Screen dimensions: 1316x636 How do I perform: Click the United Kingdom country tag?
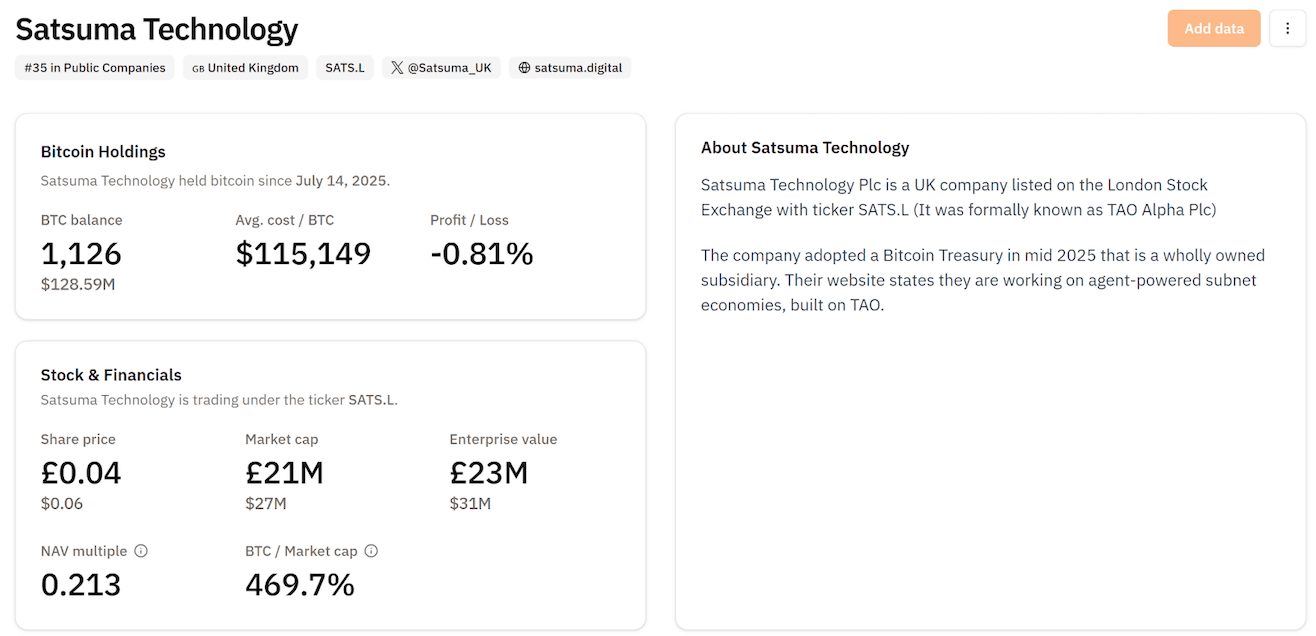(253, 68)
